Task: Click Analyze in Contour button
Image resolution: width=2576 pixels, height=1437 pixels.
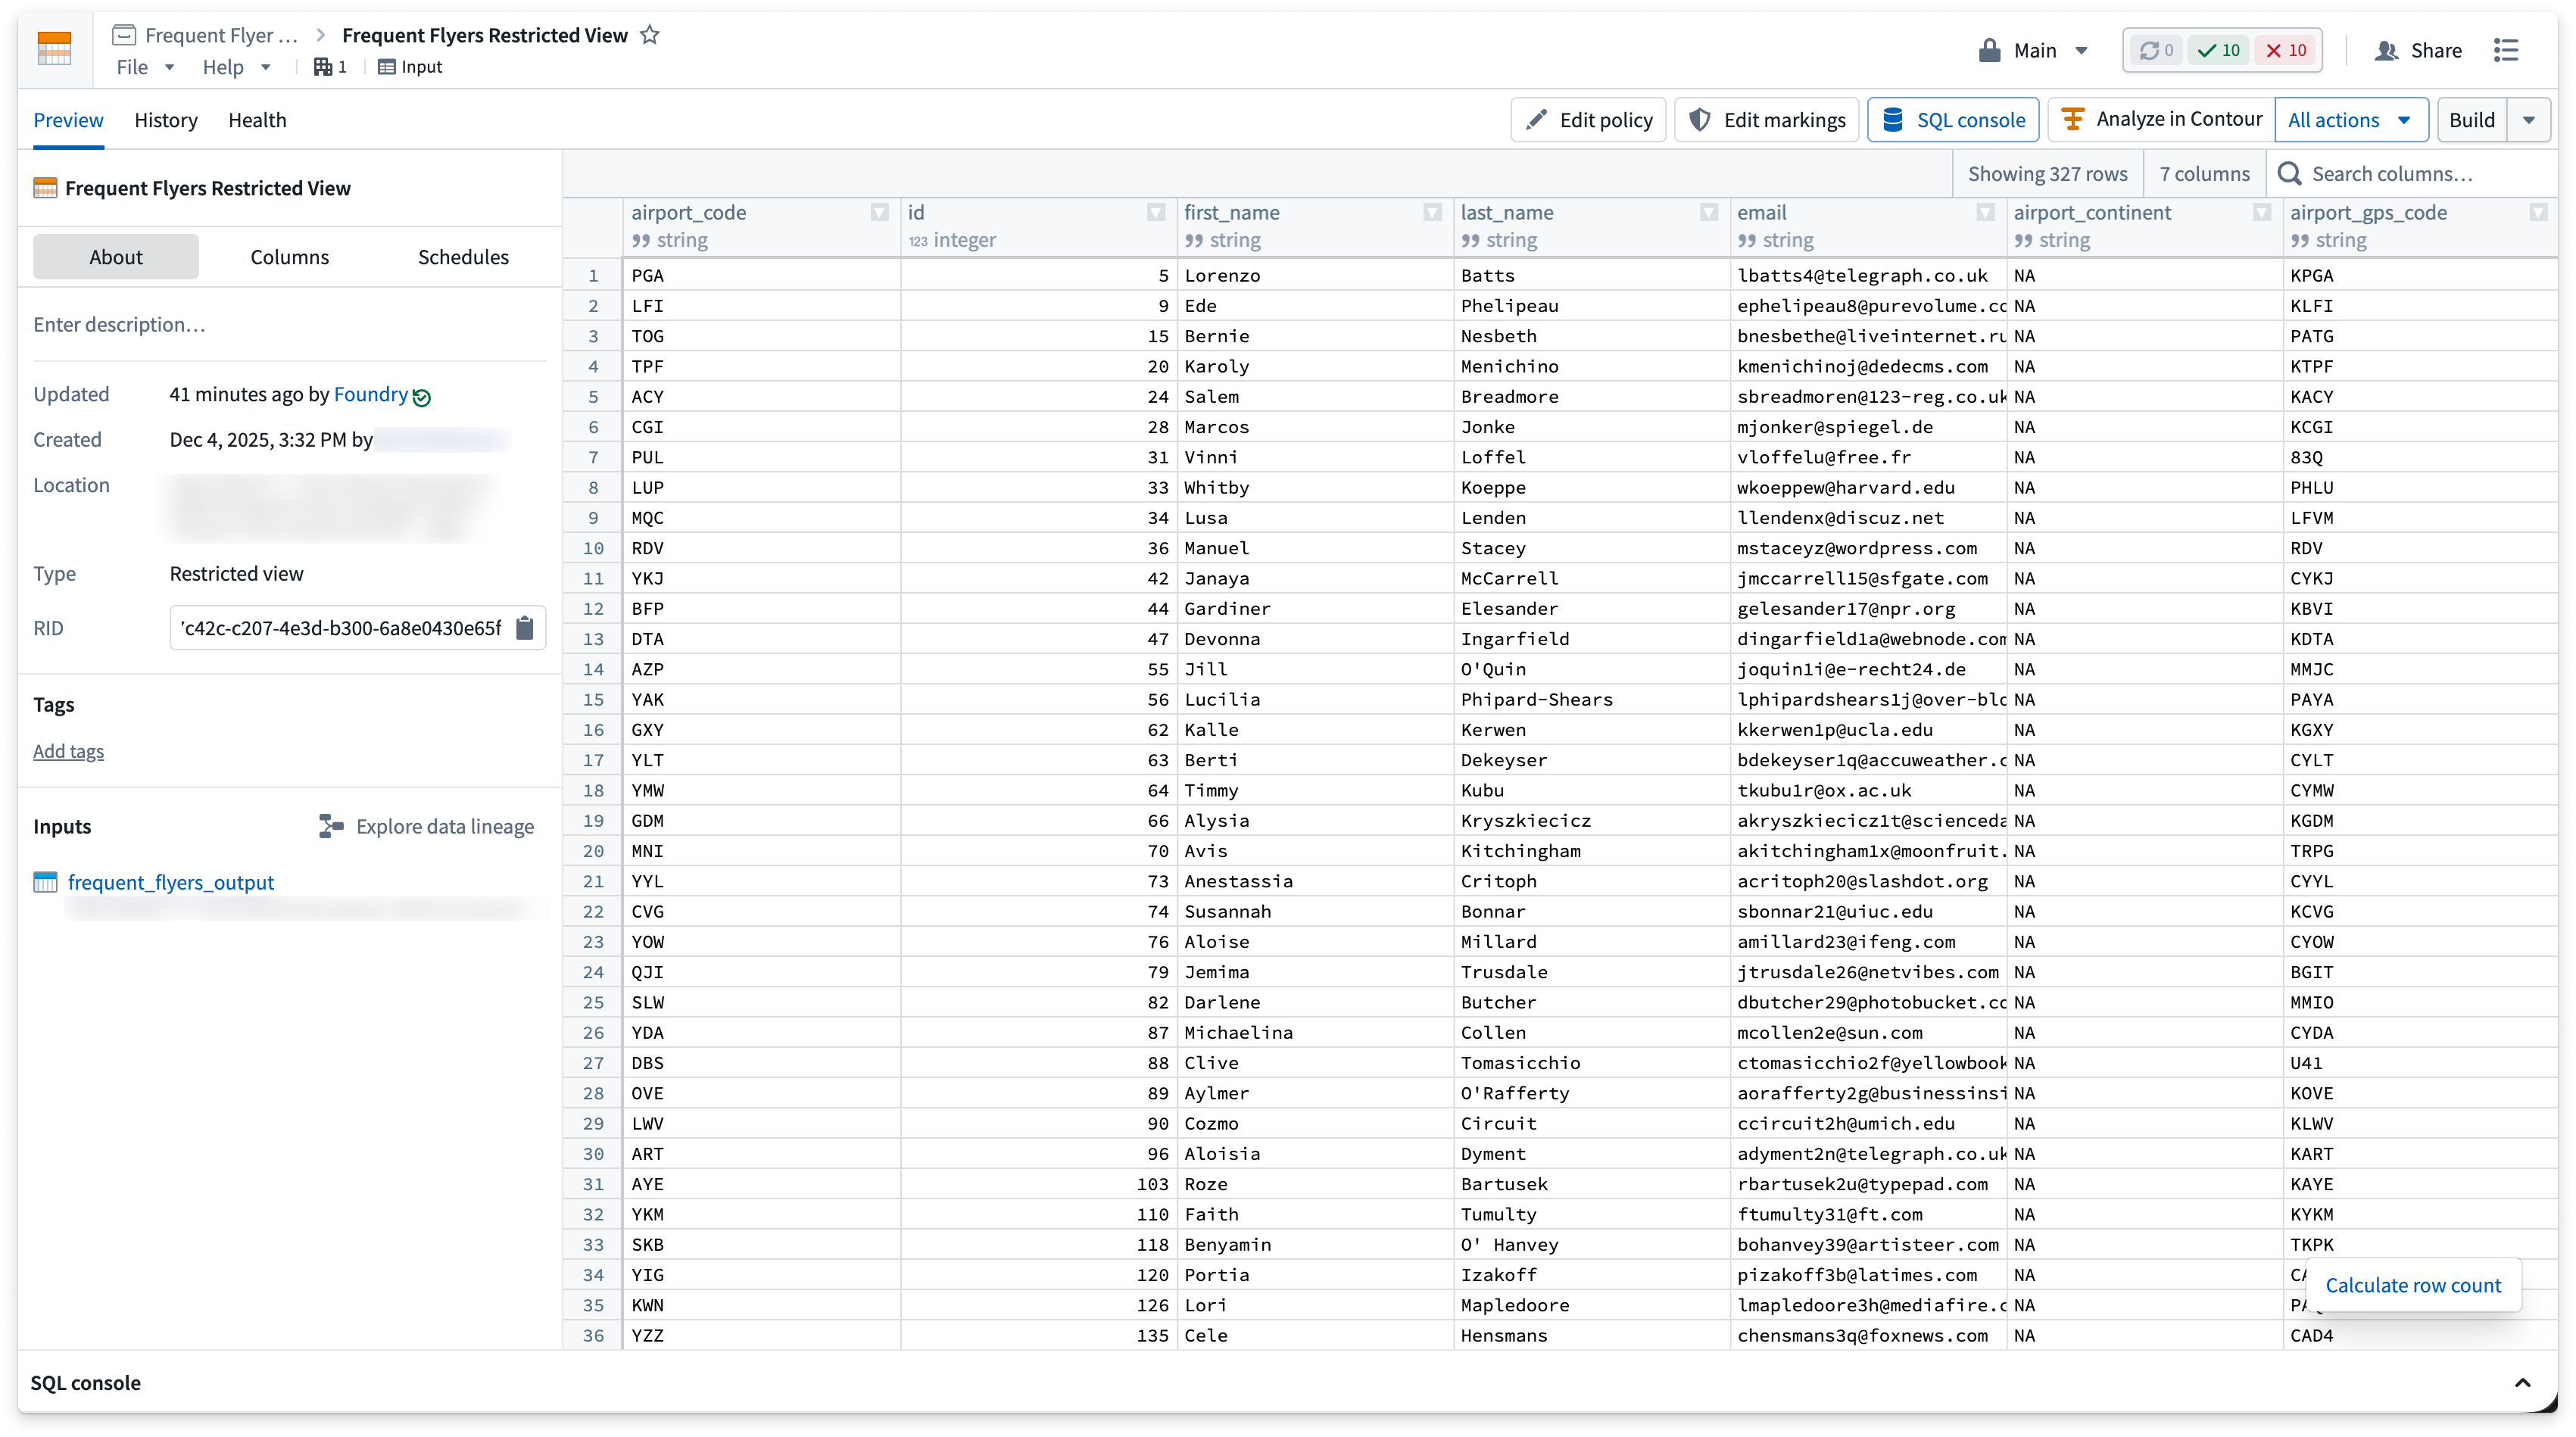Action: pyautogui.click(x=2161, y=119)
